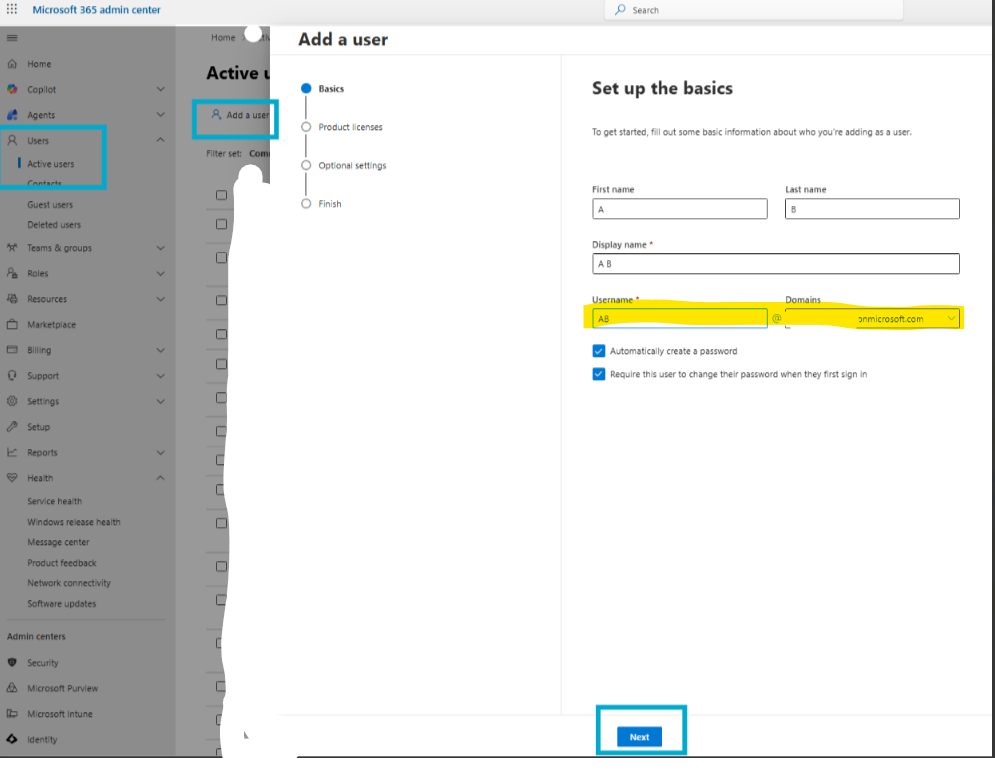This screenshot has height=782, width=995.
Task: Collapse the Users menu chevron
Action: (161, 140)
